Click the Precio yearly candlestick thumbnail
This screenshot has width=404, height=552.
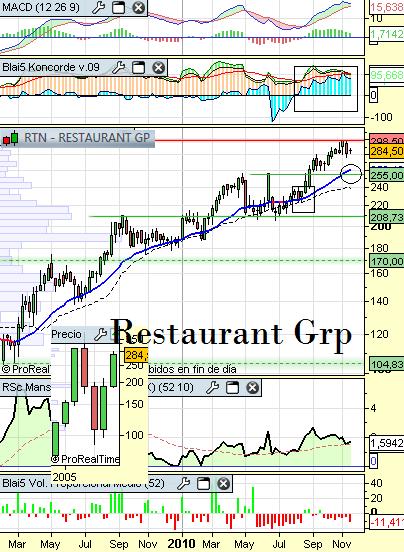[85, 401]
